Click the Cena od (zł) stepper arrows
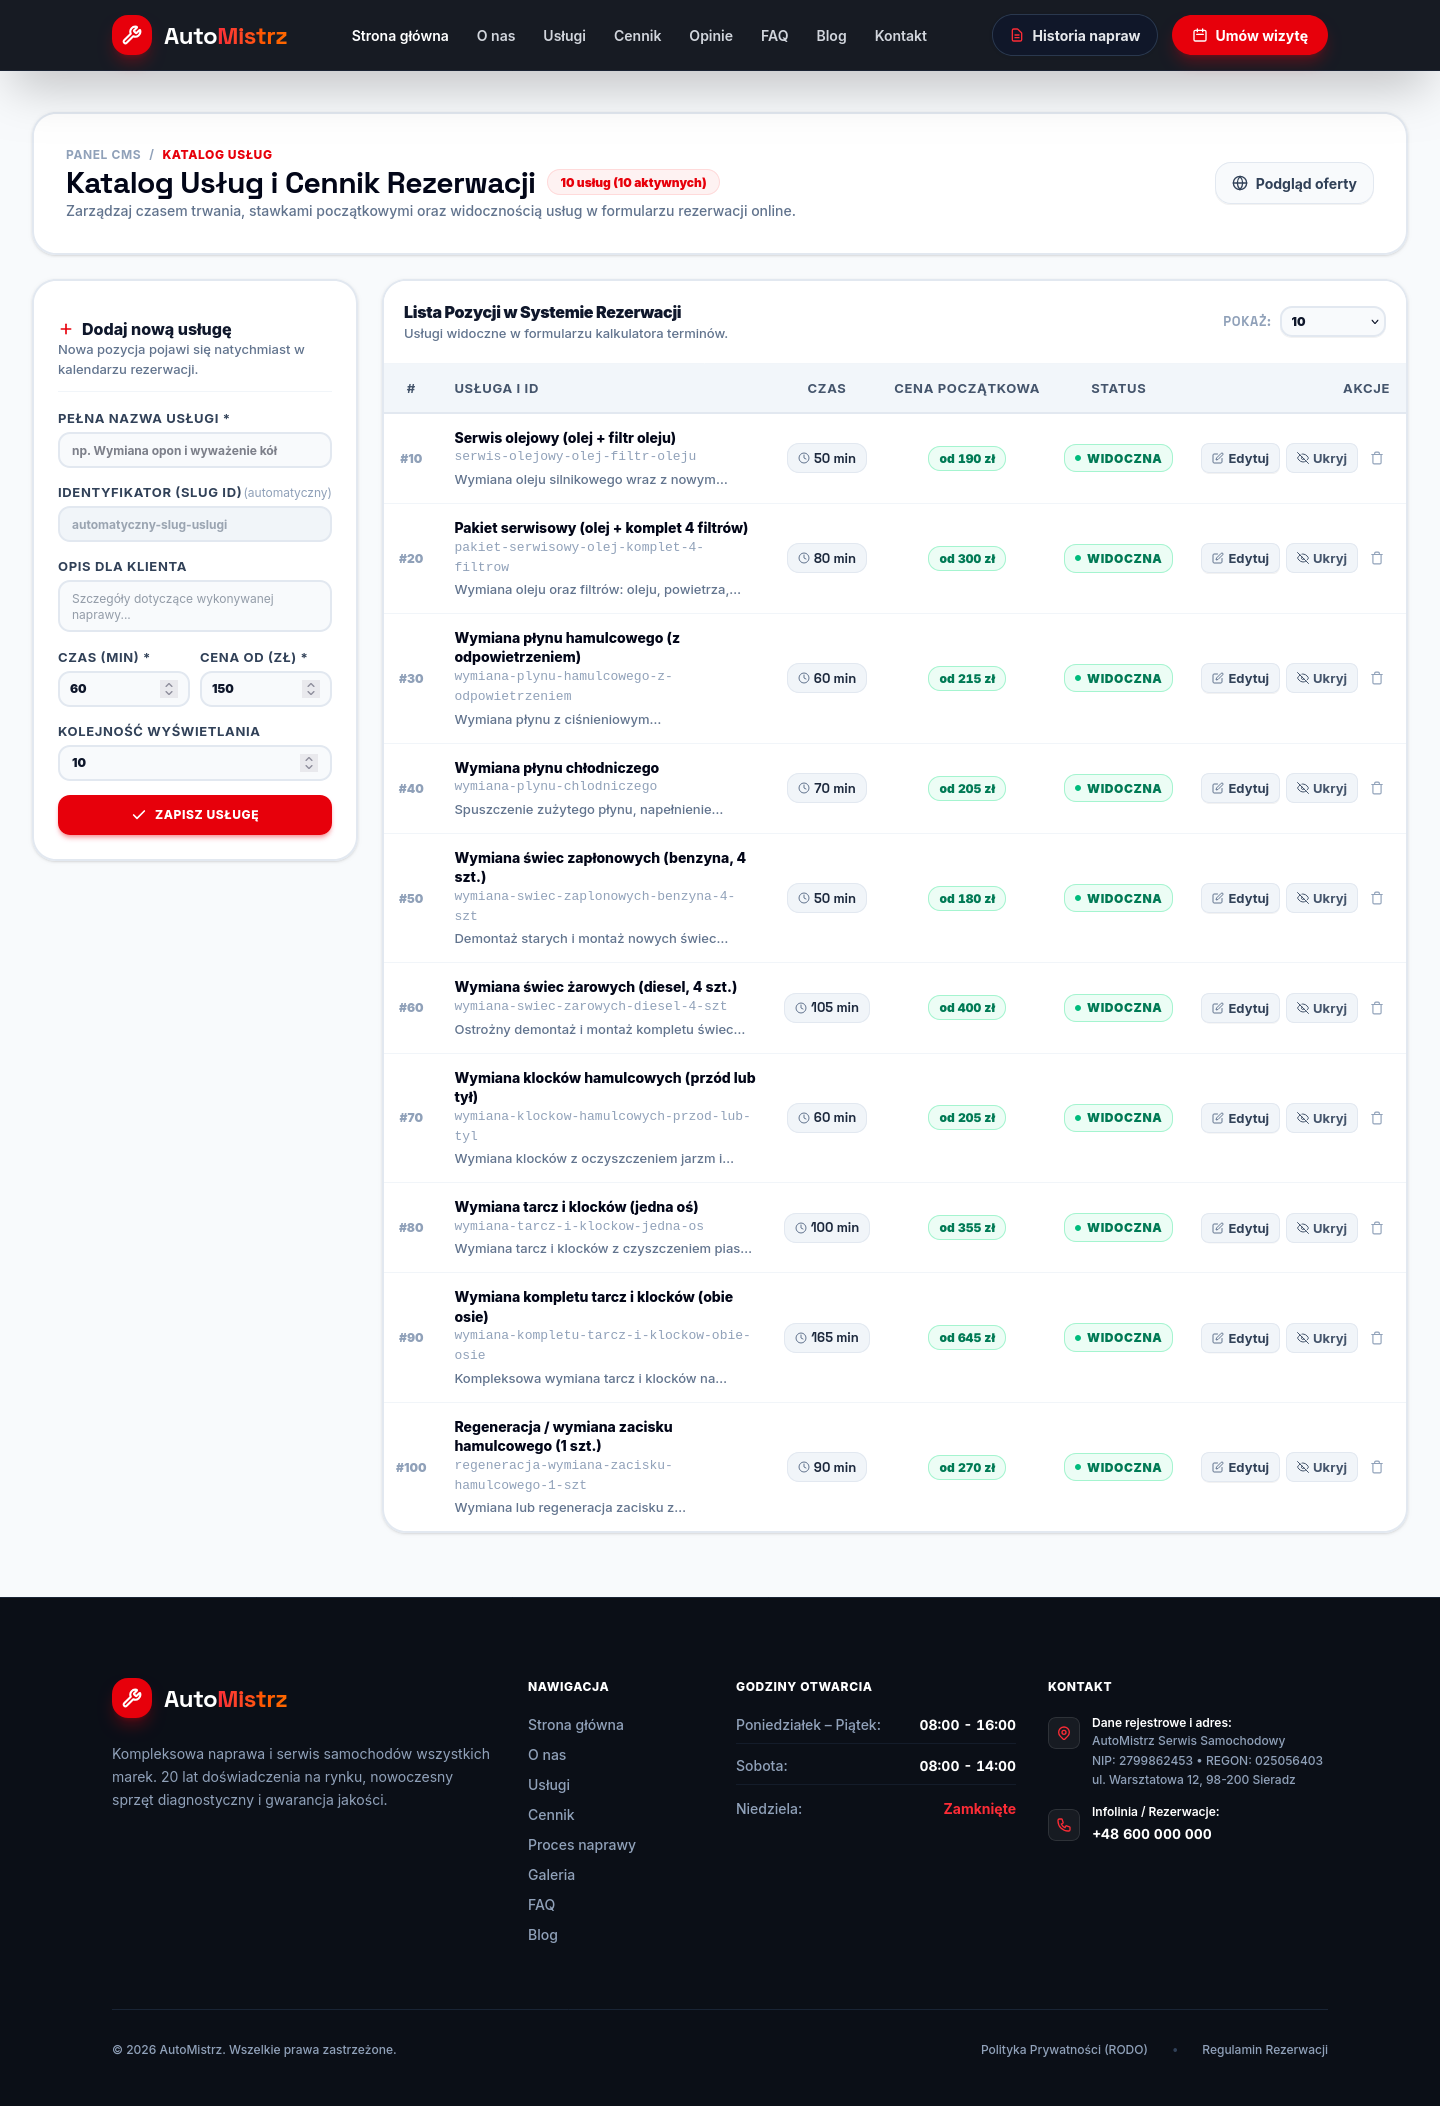1440x2106 pixels. pyautogui.click(x=311, y=688)
